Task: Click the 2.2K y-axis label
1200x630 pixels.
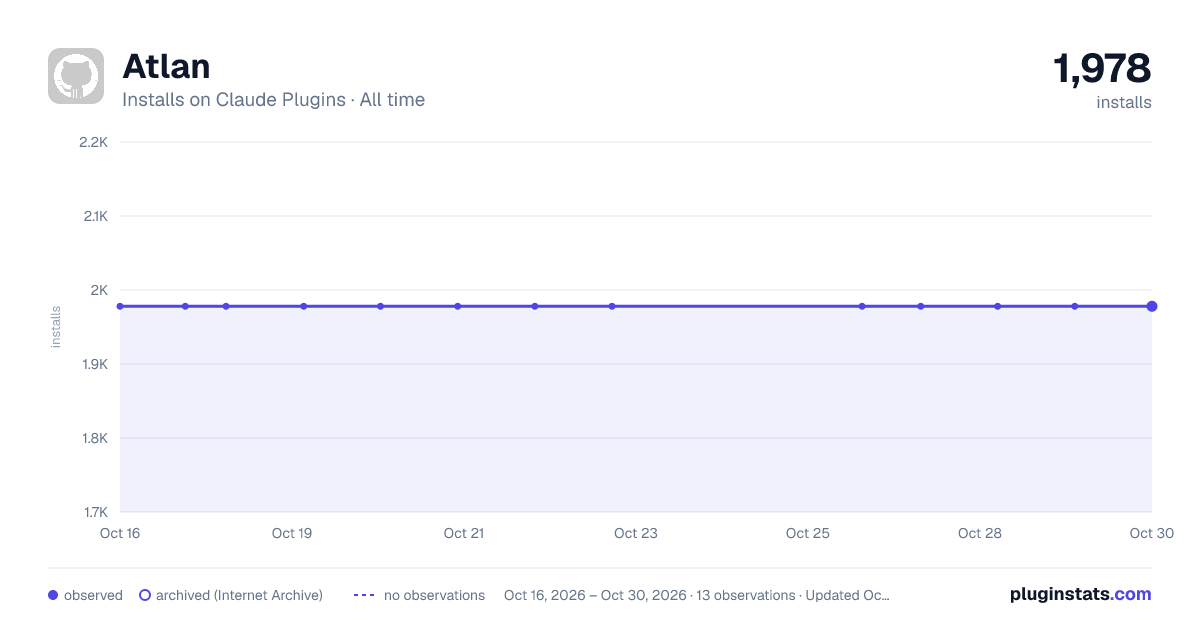Action: click(93, 142)
